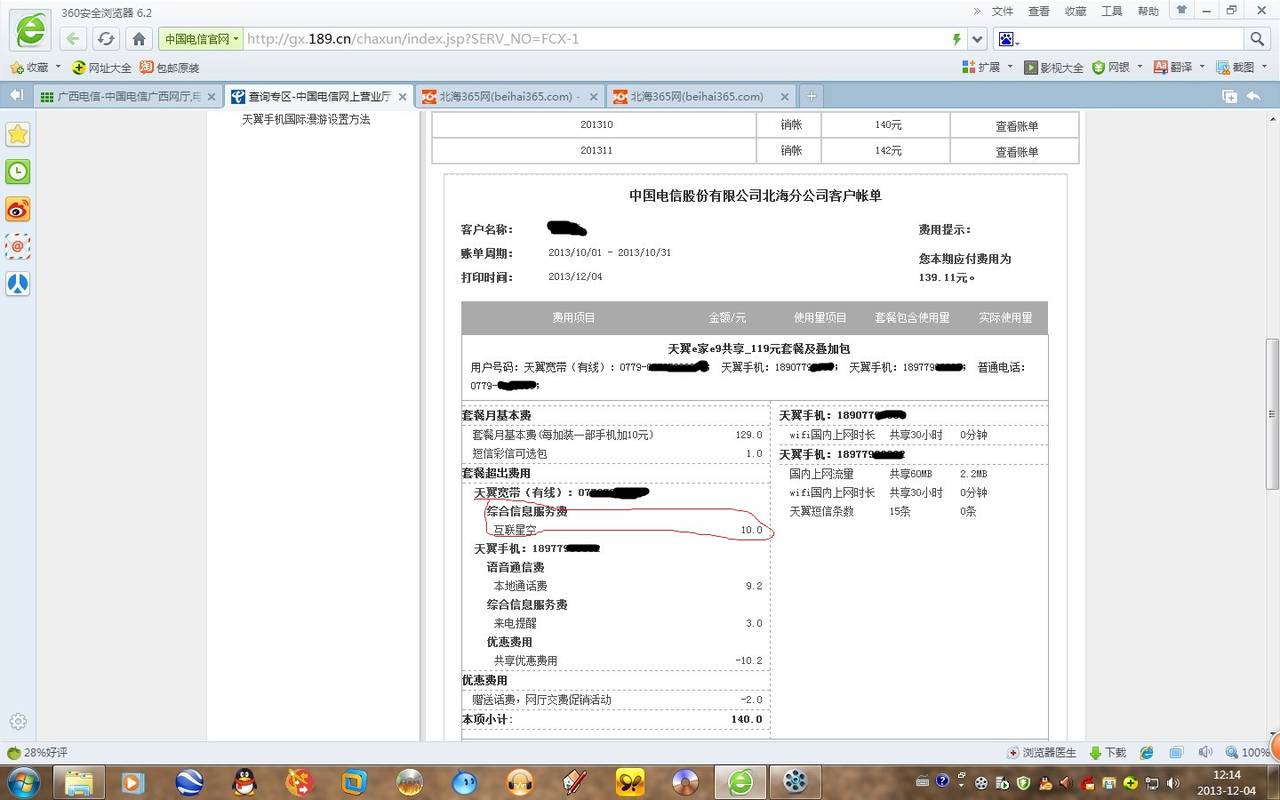Screen dimensions: 1280x800
Task: Open the film reel app on taskbar
Action: coord(795,781)
